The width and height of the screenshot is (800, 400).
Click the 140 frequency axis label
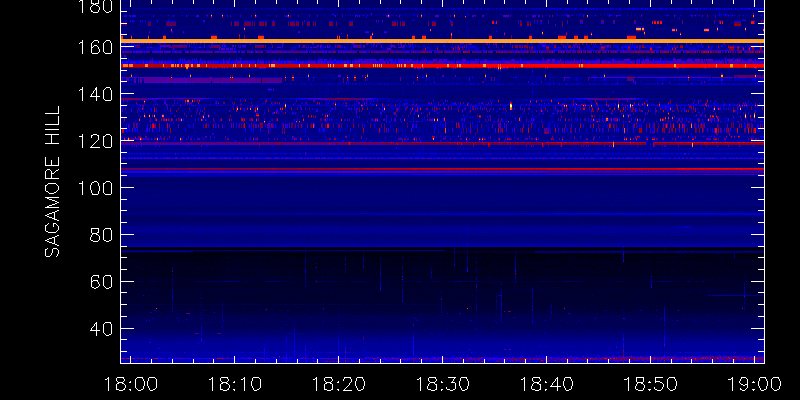point(94,94)
